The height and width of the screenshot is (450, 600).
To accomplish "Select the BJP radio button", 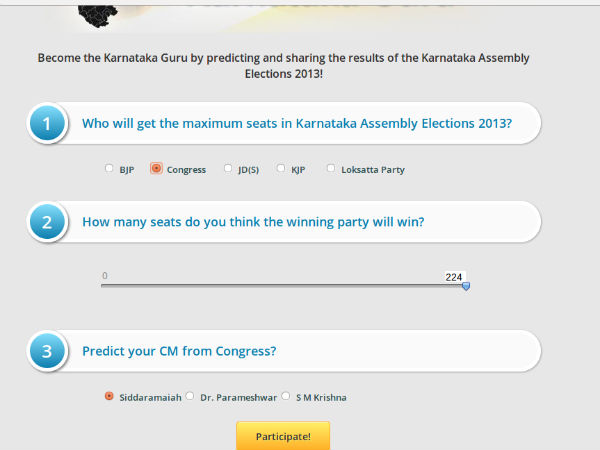I will [x=110, y=169].
